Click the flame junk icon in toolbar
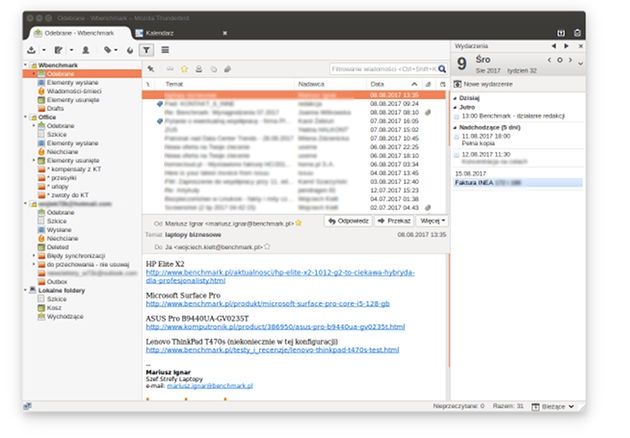The height and width of the screenshot is (438, 630). point(130,50)
